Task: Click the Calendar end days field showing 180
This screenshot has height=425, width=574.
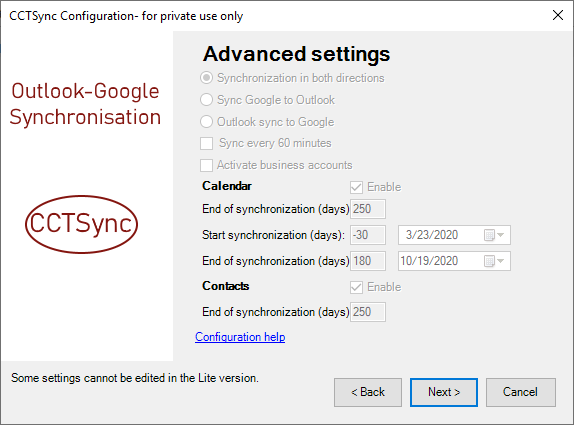Action: point(368,261)
